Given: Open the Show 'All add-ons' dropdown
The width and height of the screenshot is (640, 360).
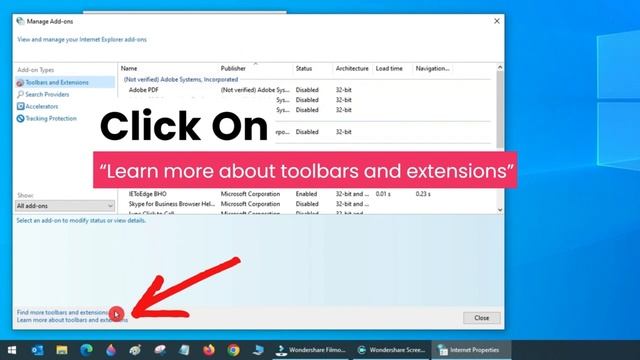Looking at the screenshot, I should coord(65,206).
